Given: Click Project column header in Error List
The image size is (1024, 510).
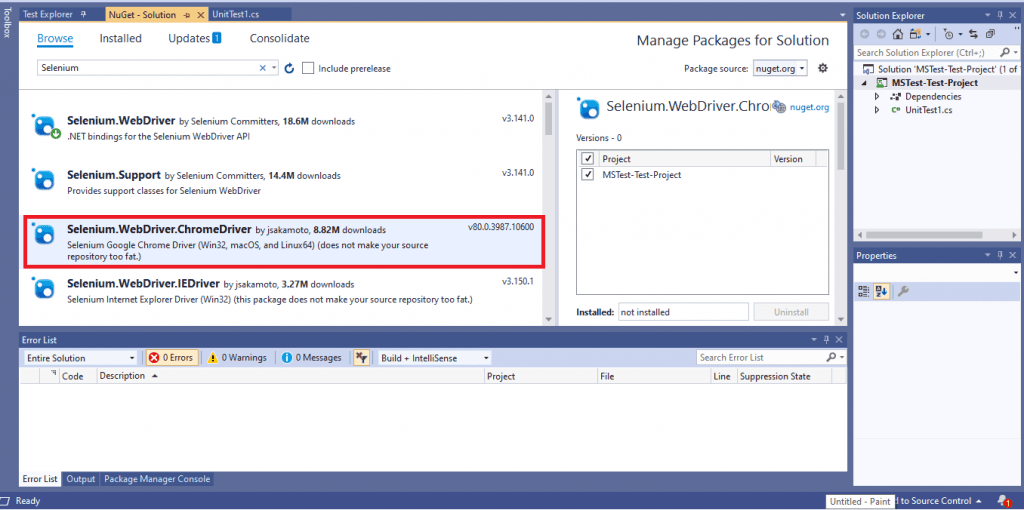Looking at the screenshot, I should pyautogui.click(x=541, y=376).
